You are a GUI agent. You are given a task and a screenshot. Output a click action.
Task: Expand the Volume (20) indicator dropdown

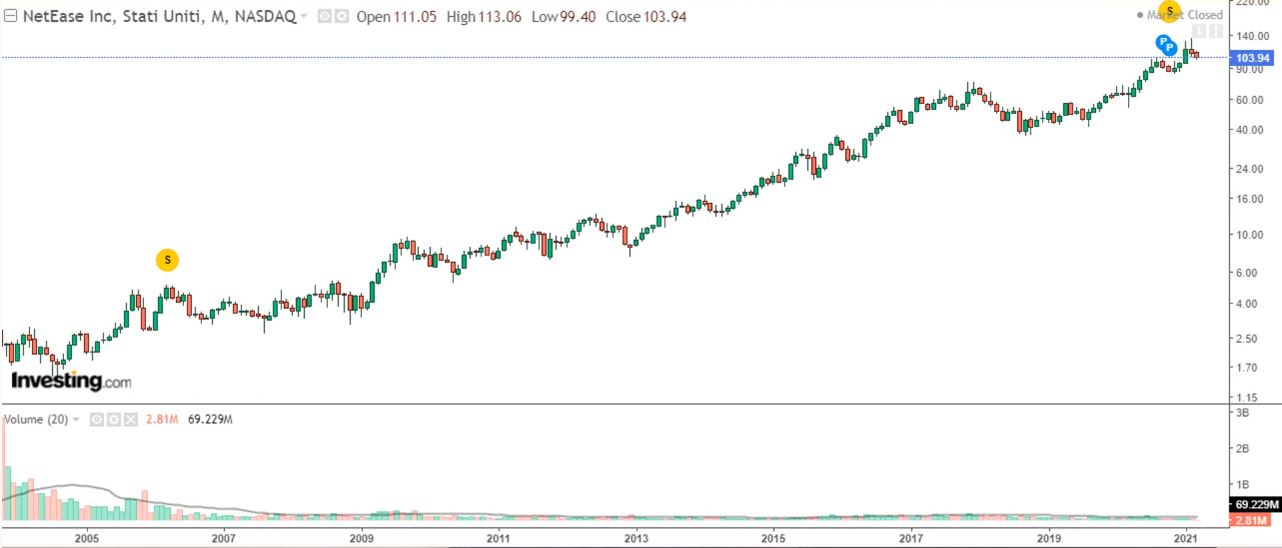click(x=76, y=420)
